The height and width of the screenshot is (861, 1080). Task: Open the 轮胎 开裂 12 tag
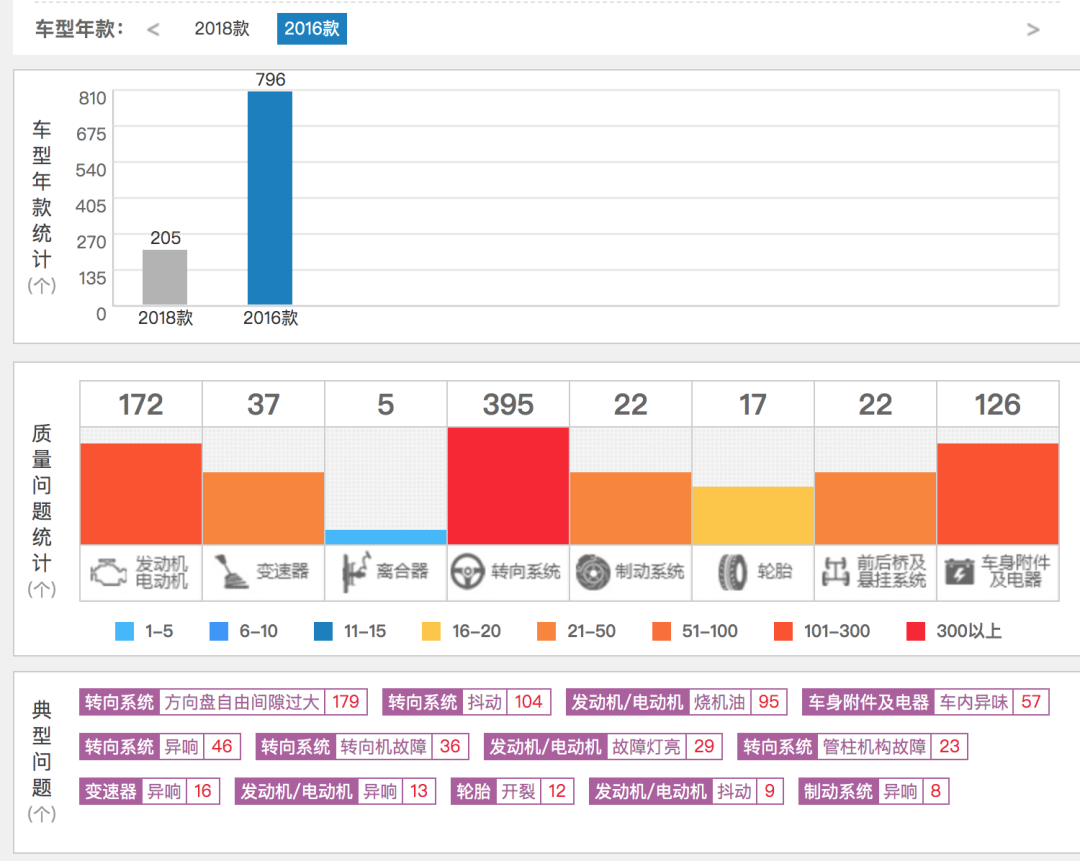tap(512, 791)
